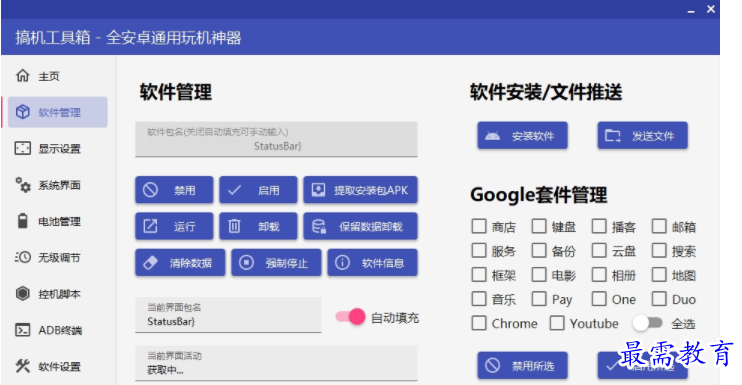Check the Duo checkbox
The height and width of the screenshot is (385, 742).
click(x=659, y=299)
